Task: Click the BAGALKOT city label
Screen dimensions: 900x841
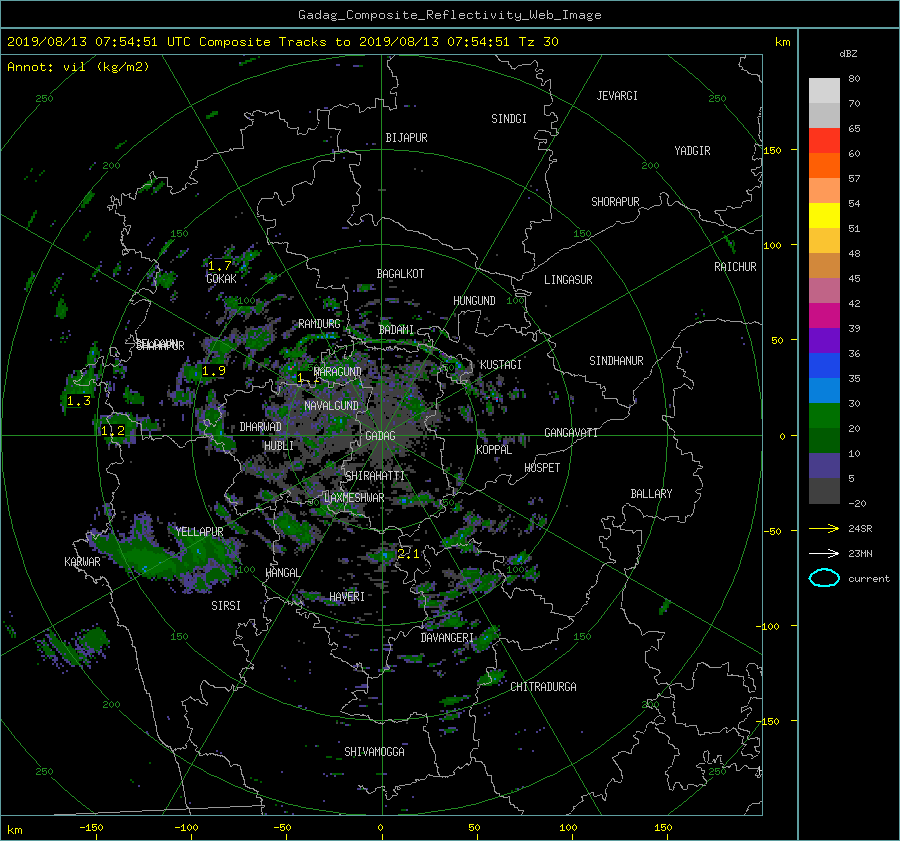Action: (400, 274)
